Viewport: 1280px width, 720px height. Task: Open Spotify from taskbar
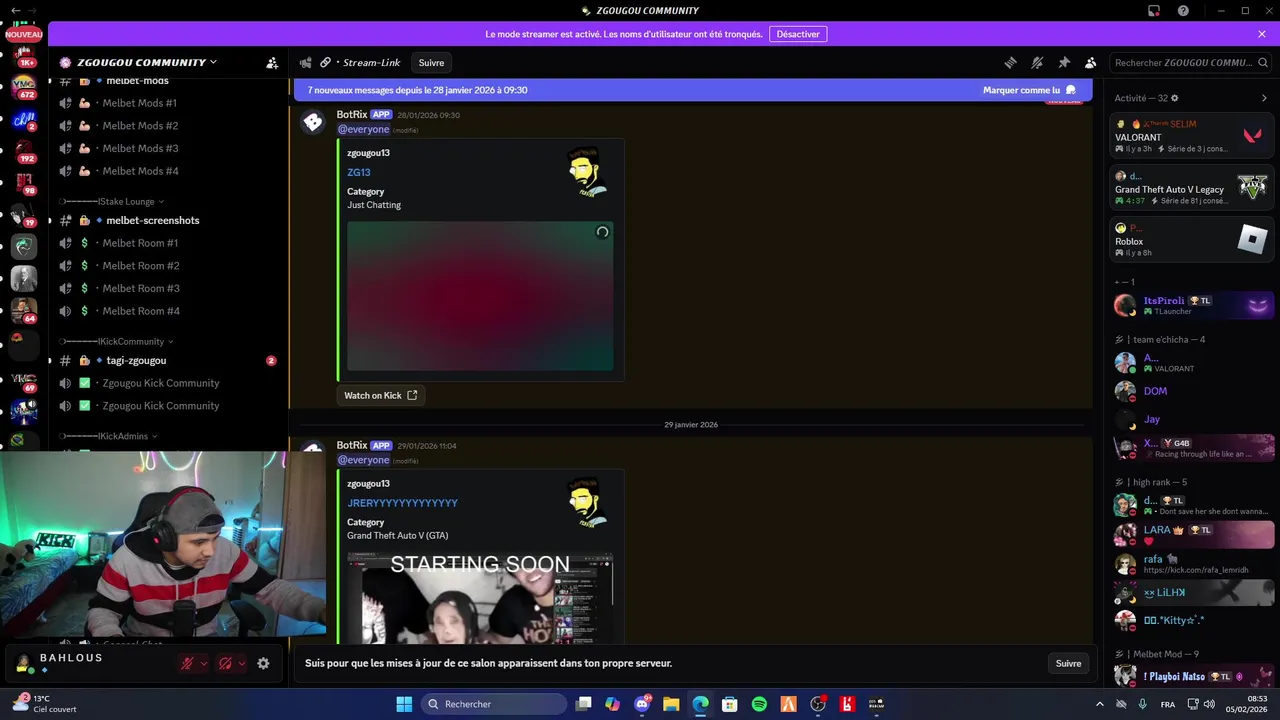(x=759, y=704)
